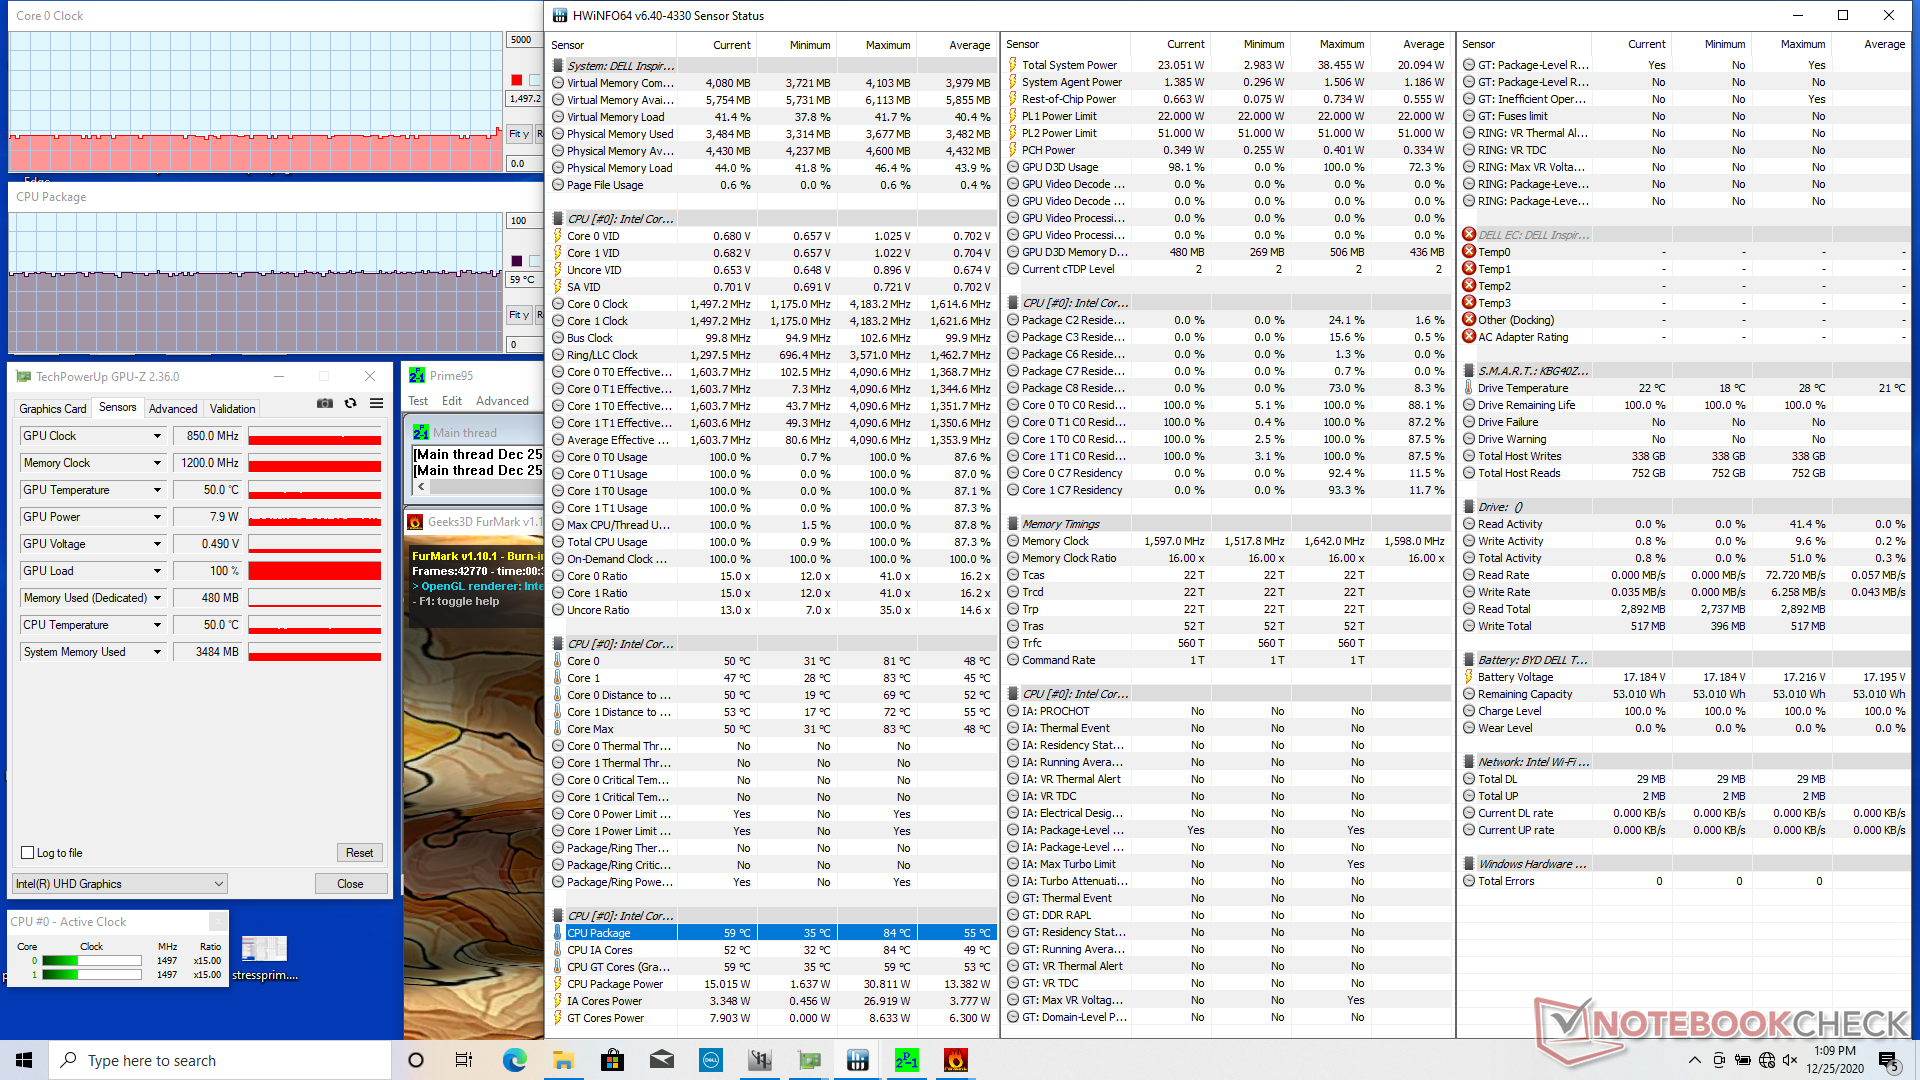The height and width of the screenshot is (1080, 1920).
Task: Switch to Graphics Card tab
Action: [52, 408]
